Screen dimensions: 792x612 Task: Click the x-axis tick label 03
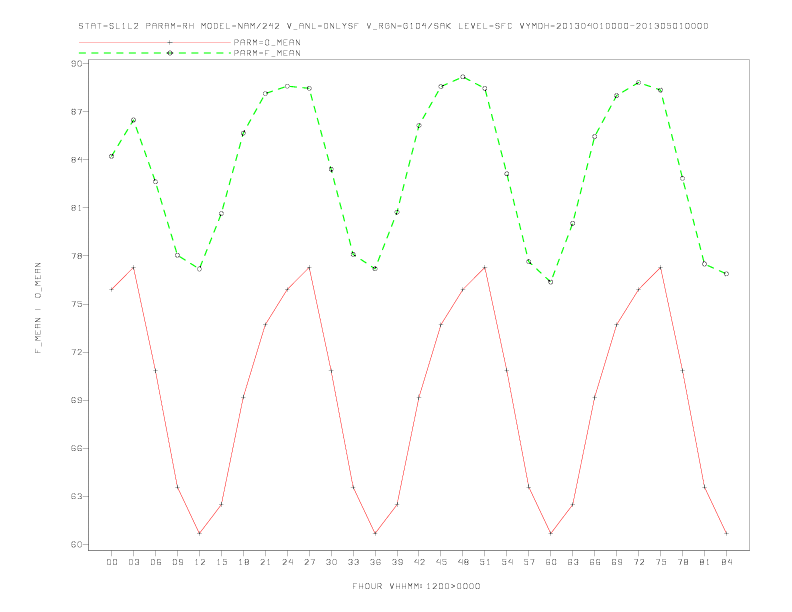[x=133, y=562]
